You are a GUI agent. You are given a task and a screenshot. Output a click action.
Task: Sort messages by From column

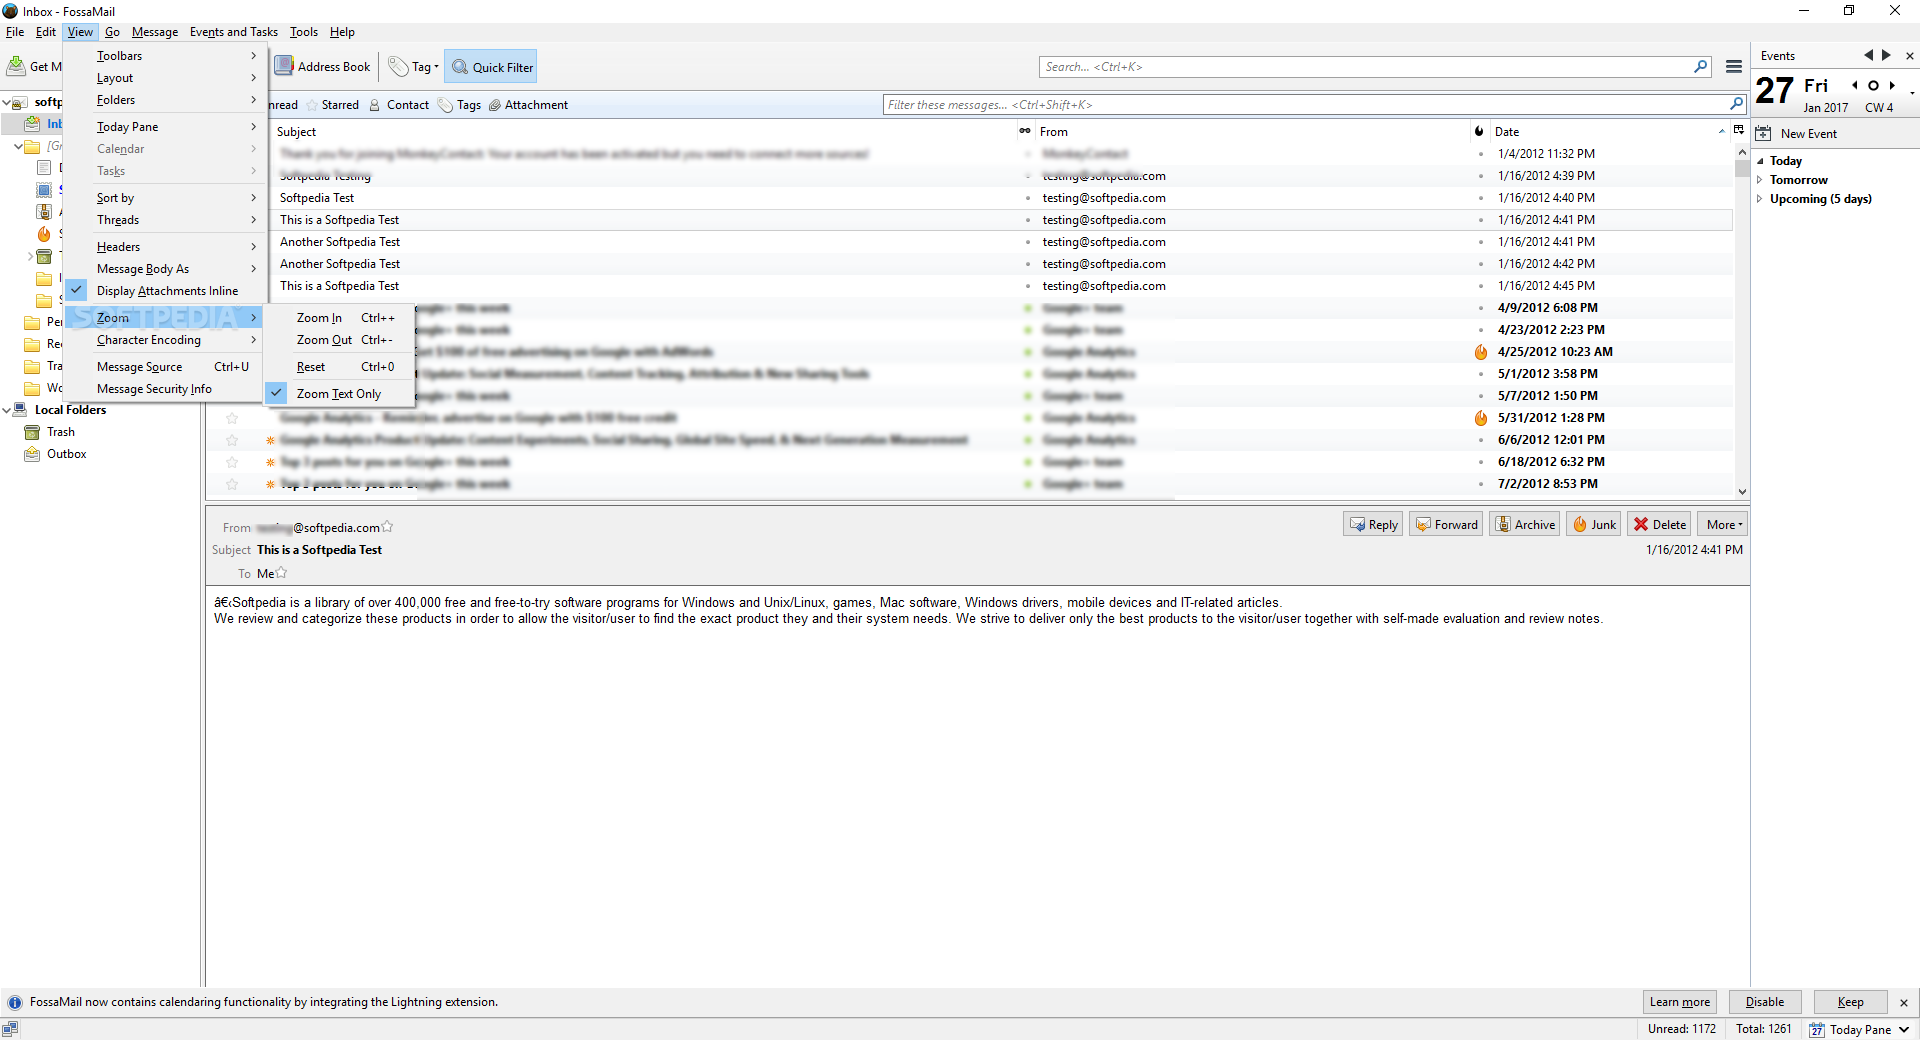click(1252, 131)
